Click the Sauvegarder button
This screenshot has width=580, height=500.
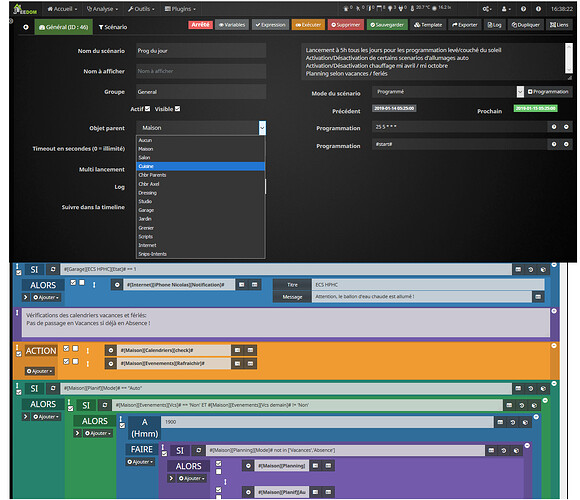point(387,25)
